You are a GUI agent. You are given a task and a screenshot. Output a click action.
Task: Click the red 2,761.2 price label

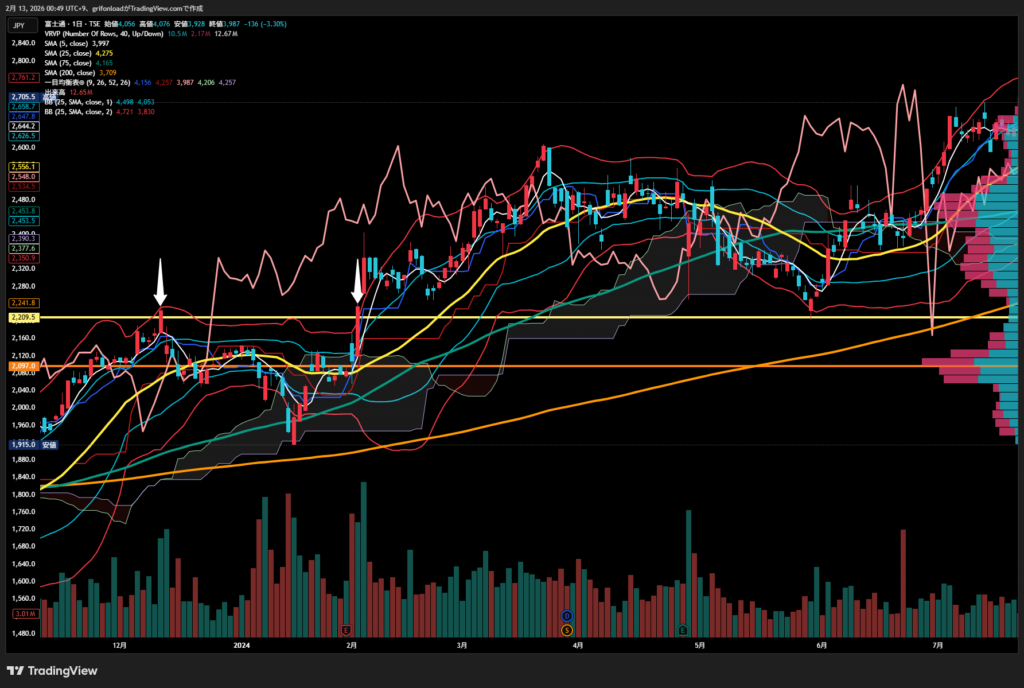click(22, 77)
